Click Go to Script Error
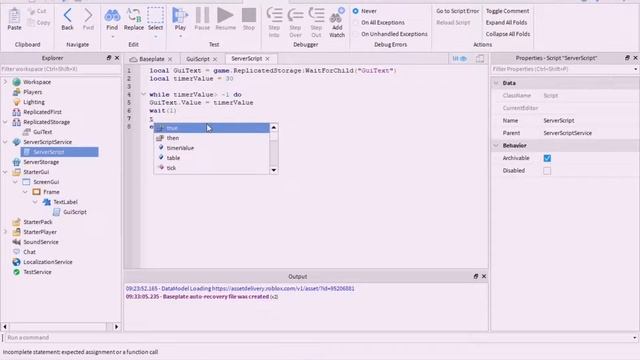This screenshot has height=360, width=640. (457, 11)
